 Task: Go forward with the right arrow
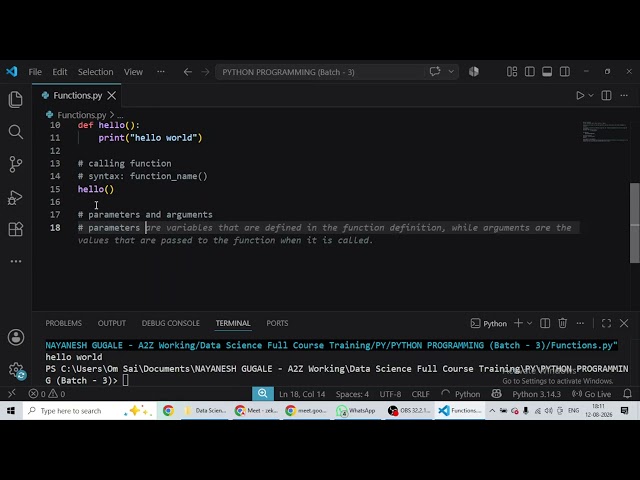(205, 72)
